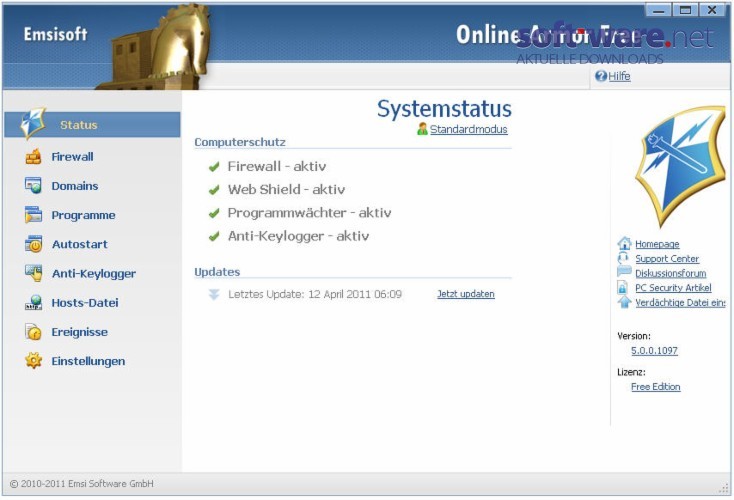Image resolution: width=734 pixels, height=500 pixels.
Task: Click the Domains icon in the sidebar
Action: (x=33, y=186)
